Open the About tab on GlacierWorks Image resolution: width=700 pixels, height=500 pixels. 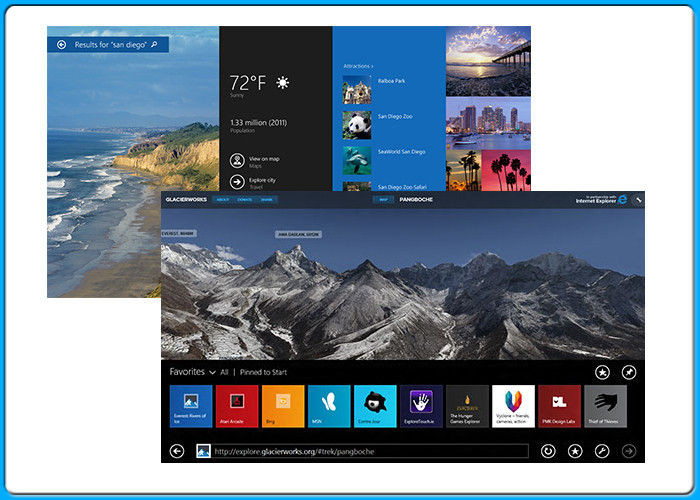[222, 200]
